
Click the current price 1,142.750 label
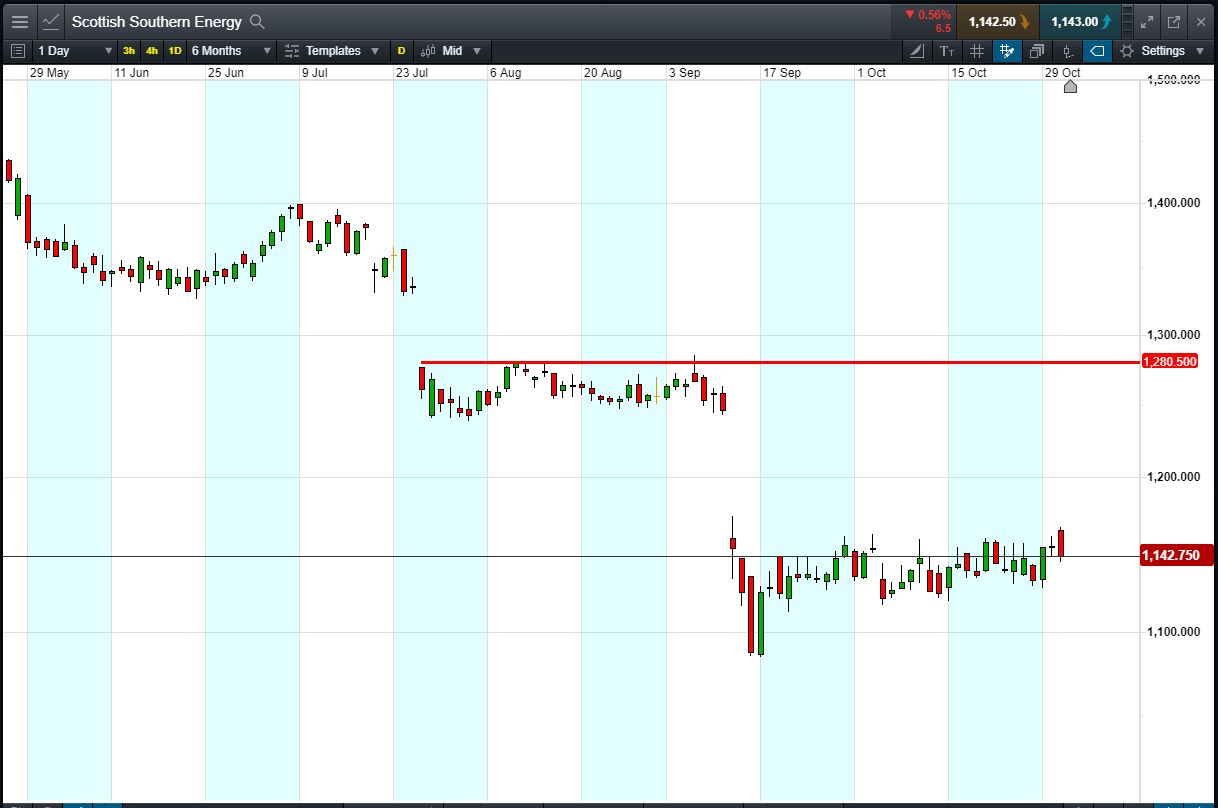pyautogui.click(x=1176, y=556)
